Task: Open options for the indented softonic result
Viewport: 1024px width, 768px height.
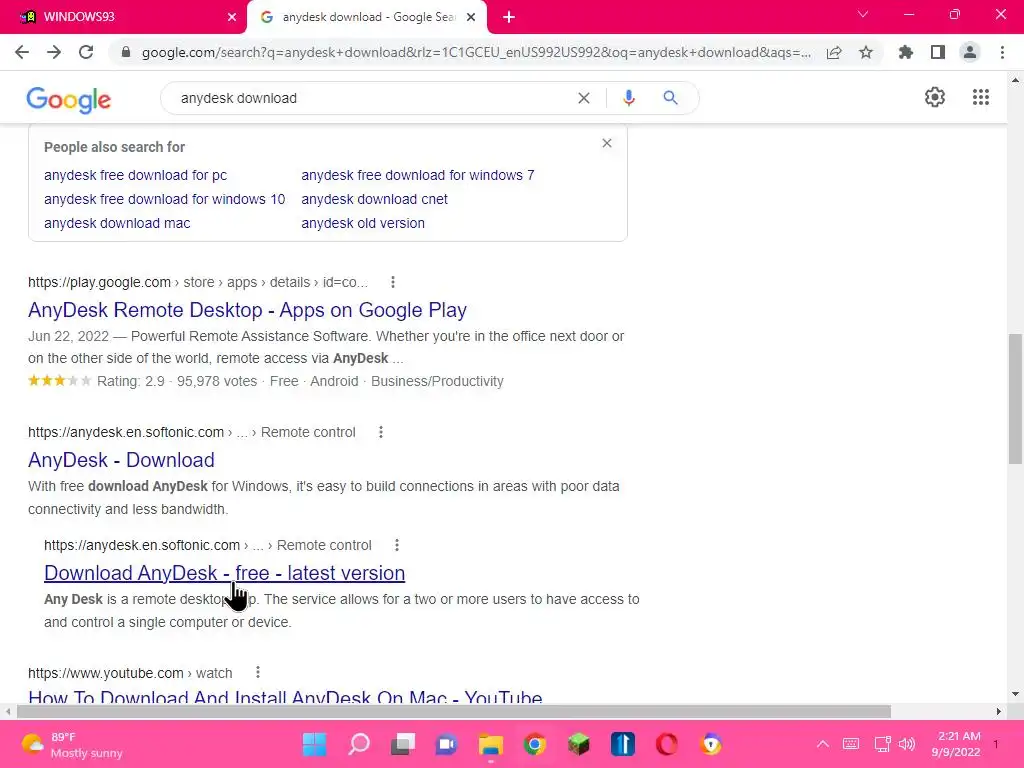Action: (x=396, y=545)
